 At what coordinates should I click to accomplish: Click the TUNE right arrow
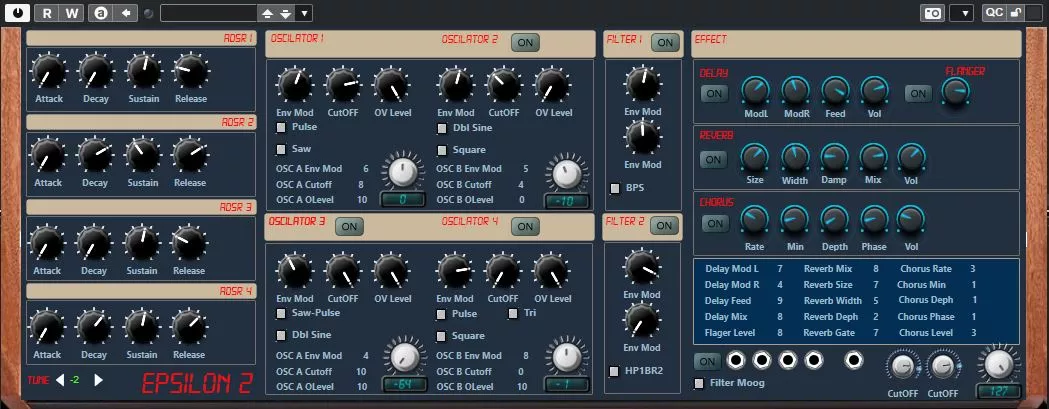pyautogui.click(x=97, y=380)
